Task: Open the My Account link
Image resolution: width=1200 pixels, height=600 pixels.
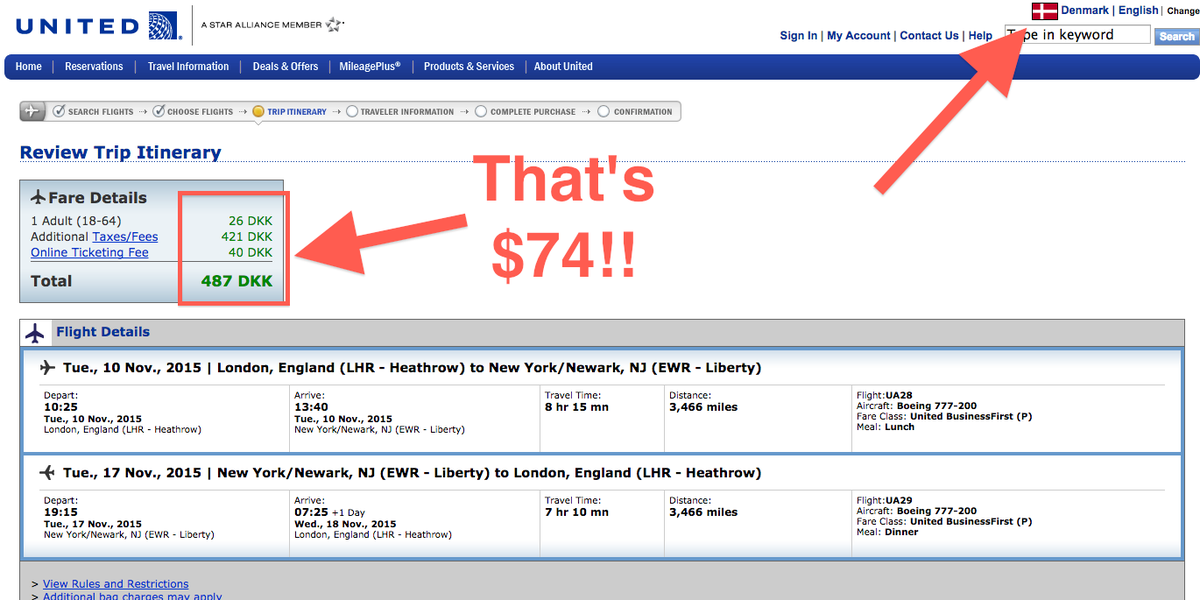Action: (x=858, y=36)
